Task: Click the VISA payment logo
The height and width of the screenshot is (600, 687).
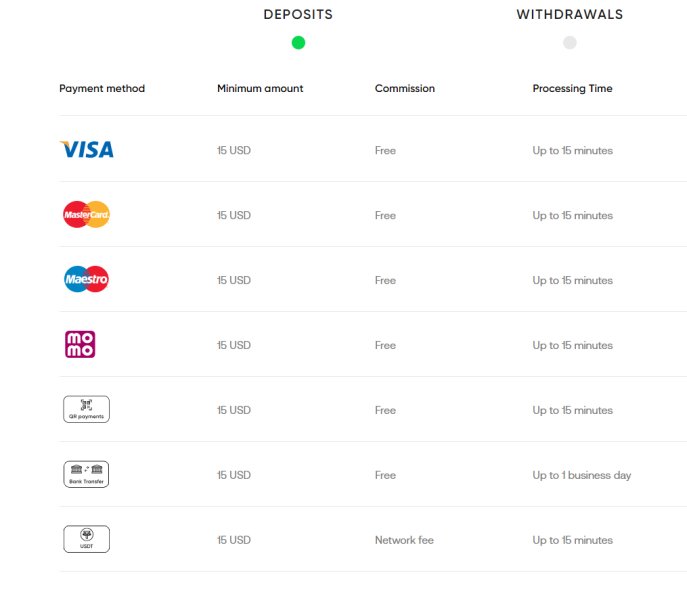Action: [86, 149]
